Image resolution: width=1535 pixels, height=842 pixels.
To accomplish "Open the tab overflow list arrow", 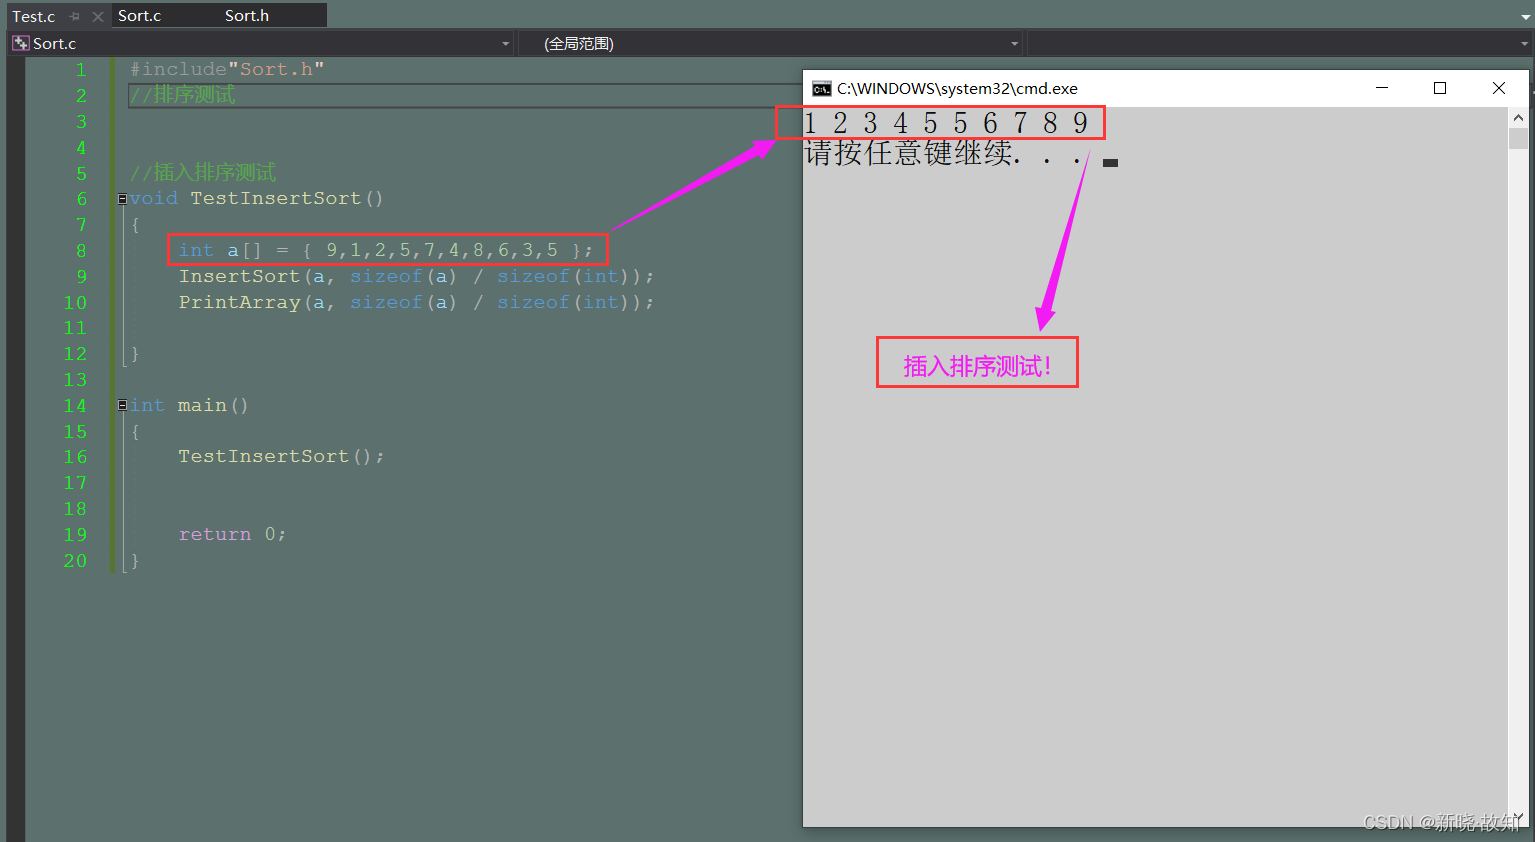I will pos(1524,17).
